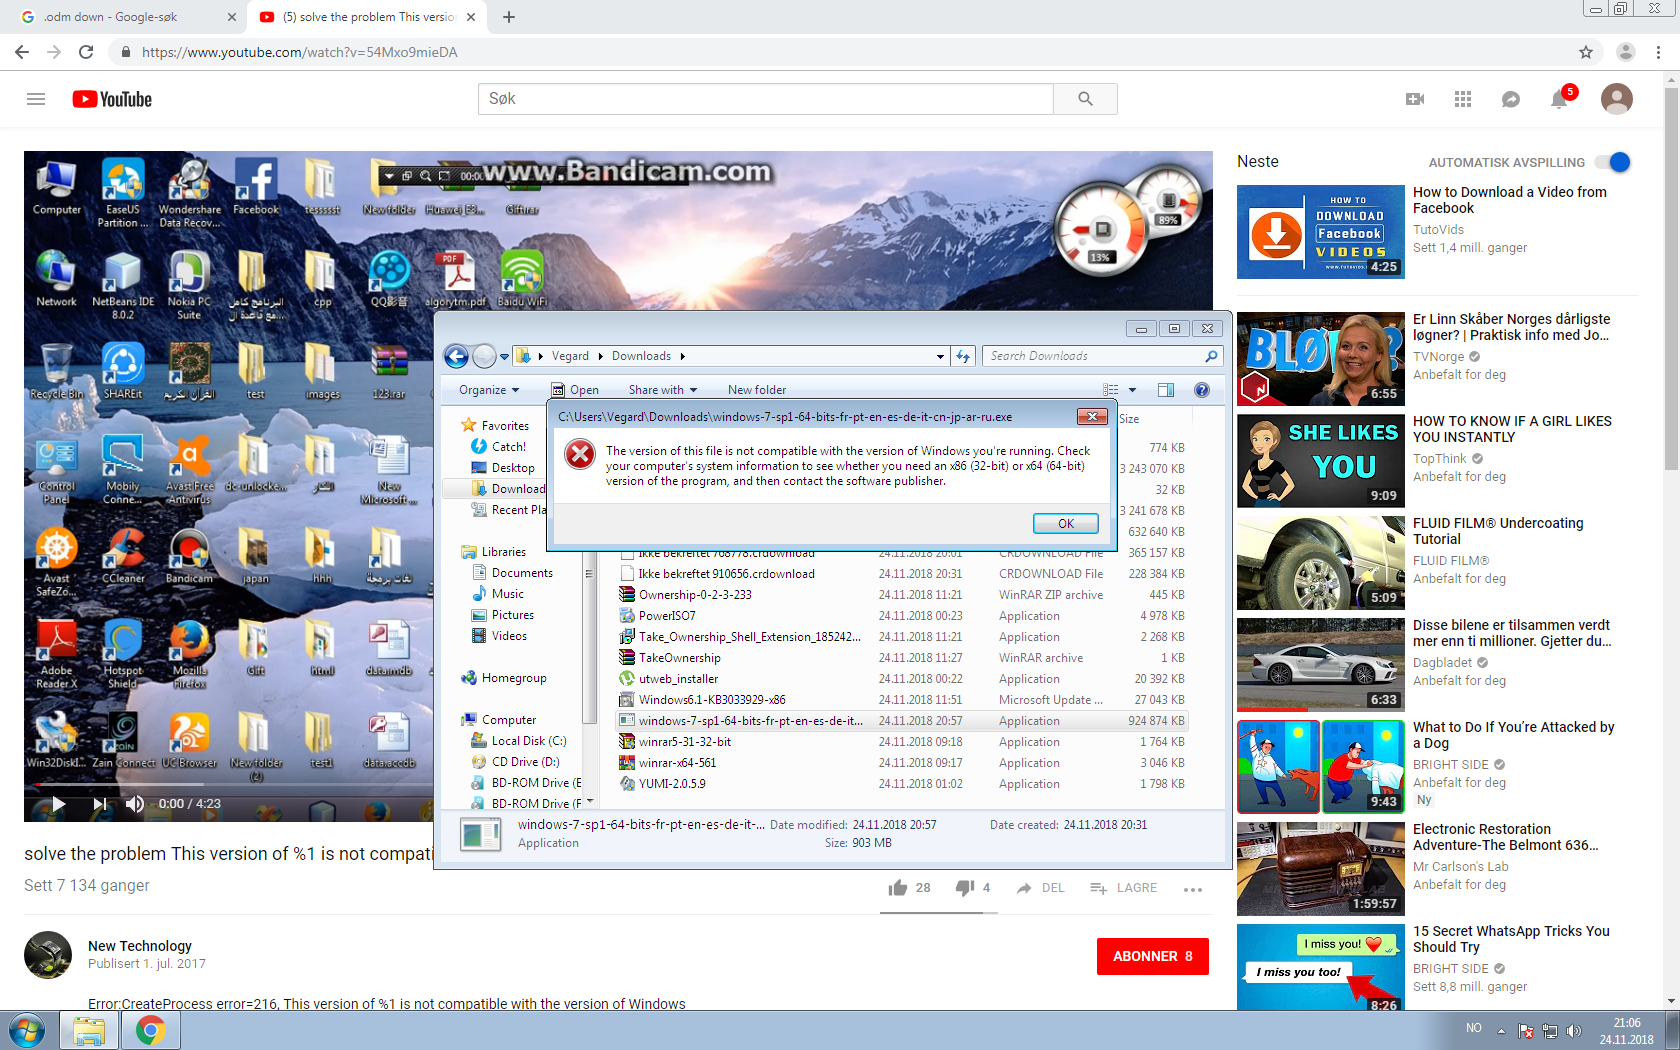Screen dimensions: 1680x1050
Task: Click OK in the error dialog
Action: [1066, 523]
